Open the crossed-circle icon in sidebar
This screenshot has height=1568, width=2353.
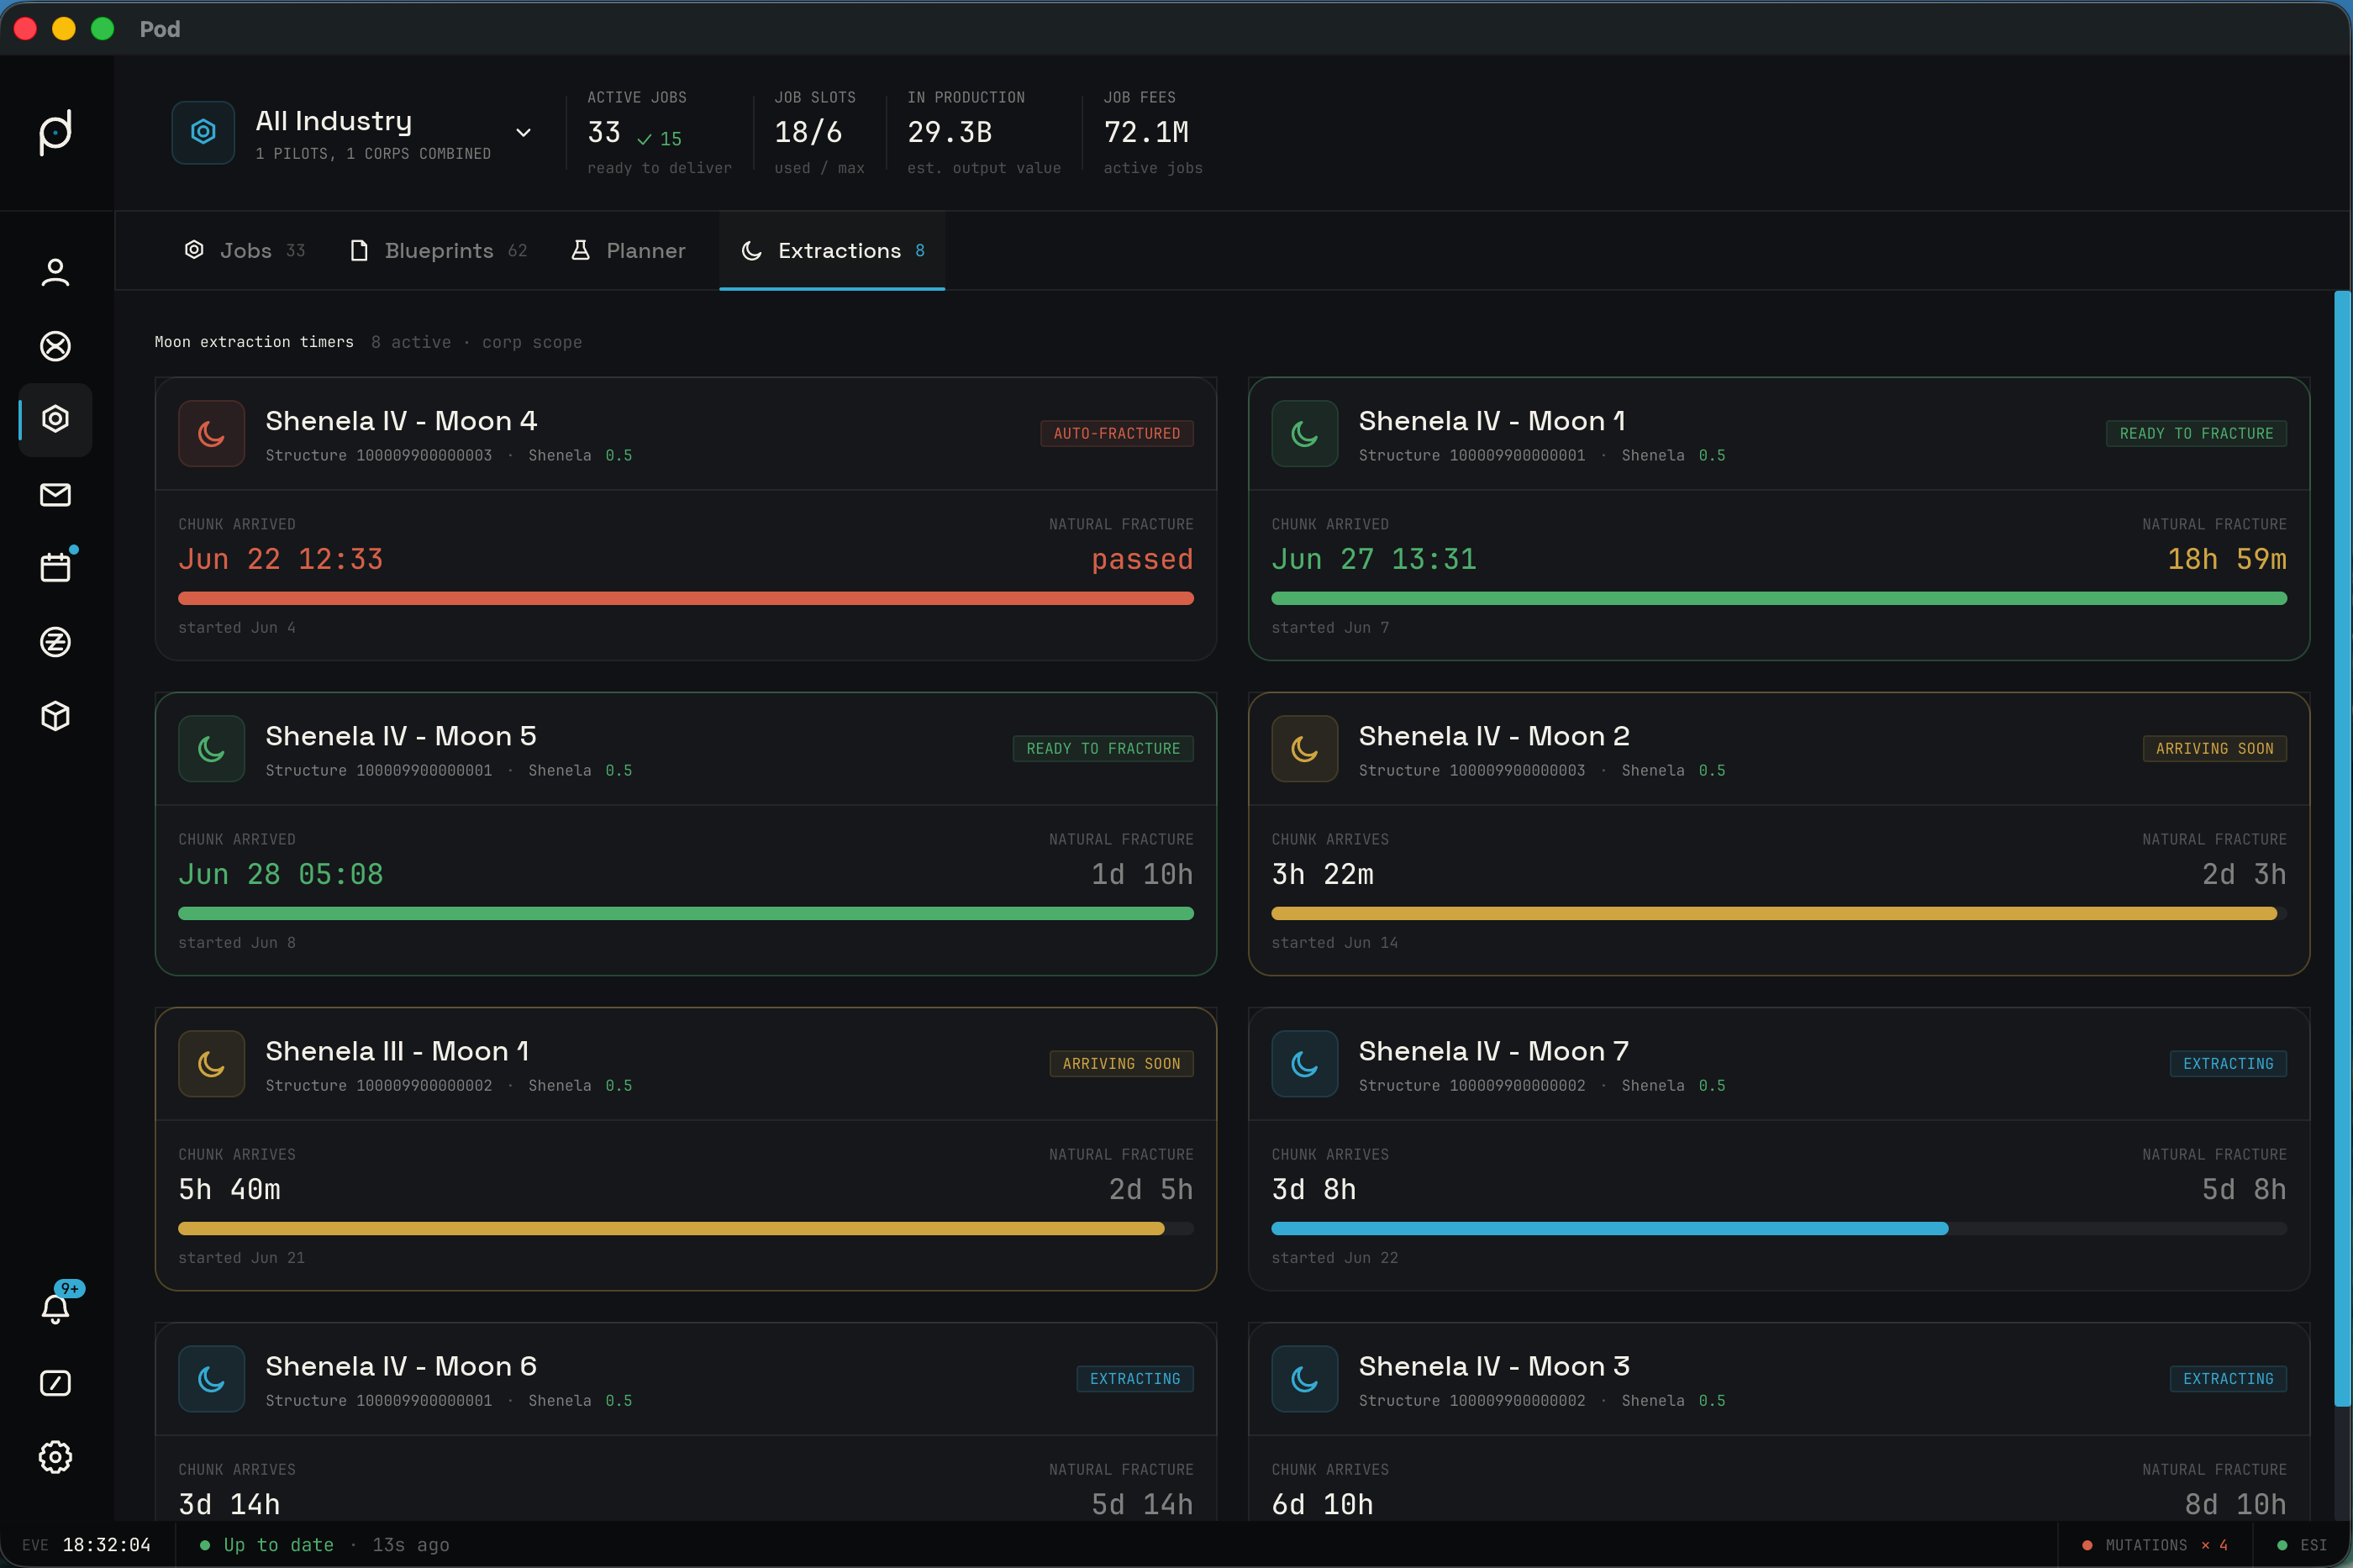coord(55,346)
